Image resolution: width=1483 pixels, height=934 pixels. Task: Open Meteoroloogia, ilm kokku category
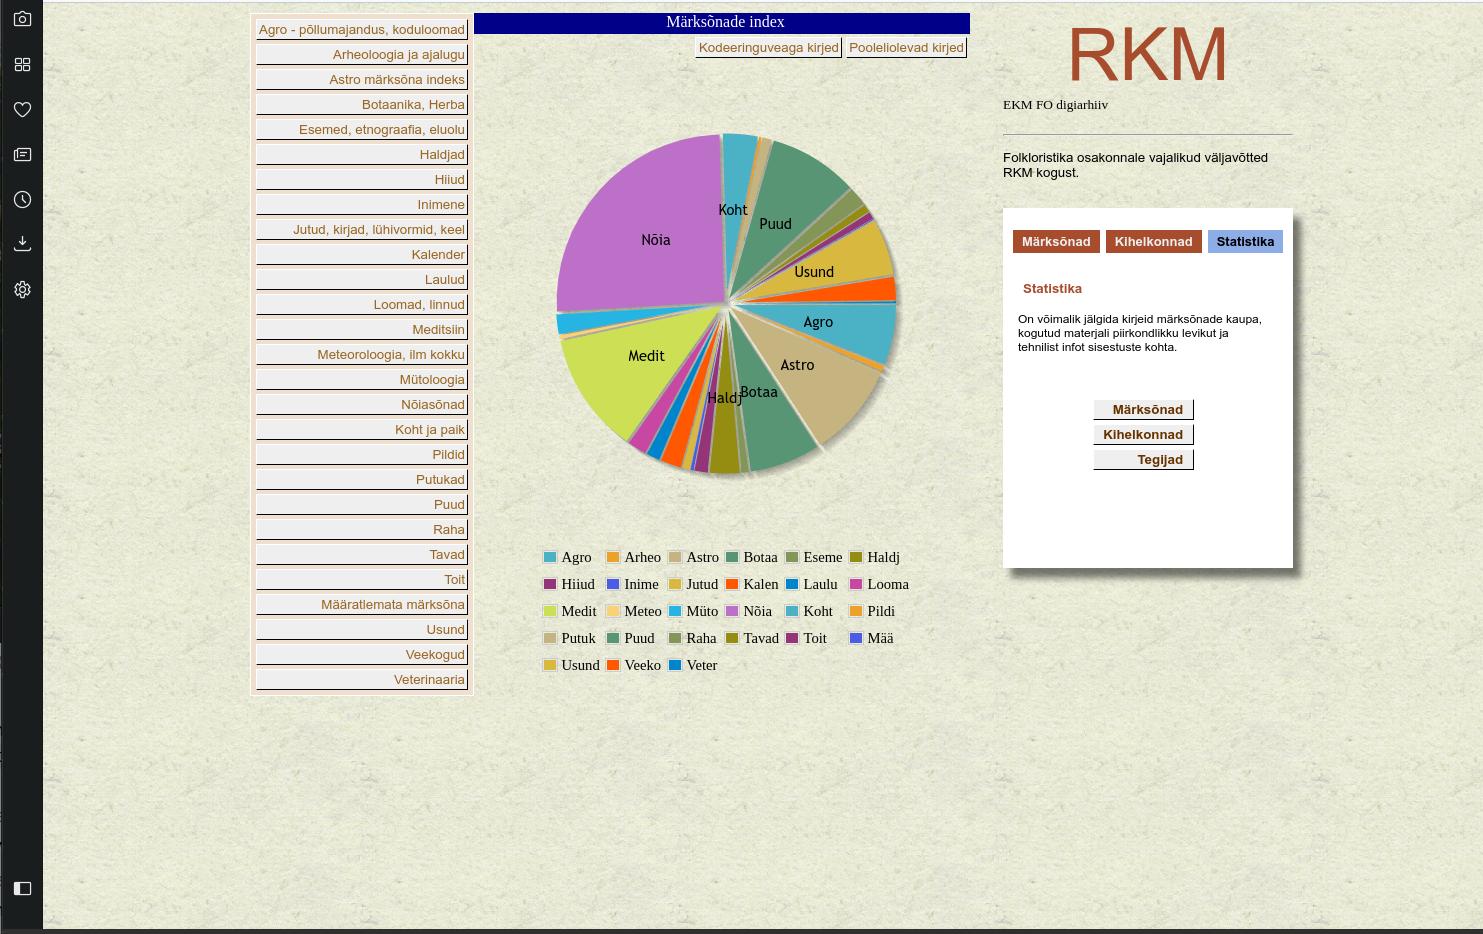tap(362, 354)
